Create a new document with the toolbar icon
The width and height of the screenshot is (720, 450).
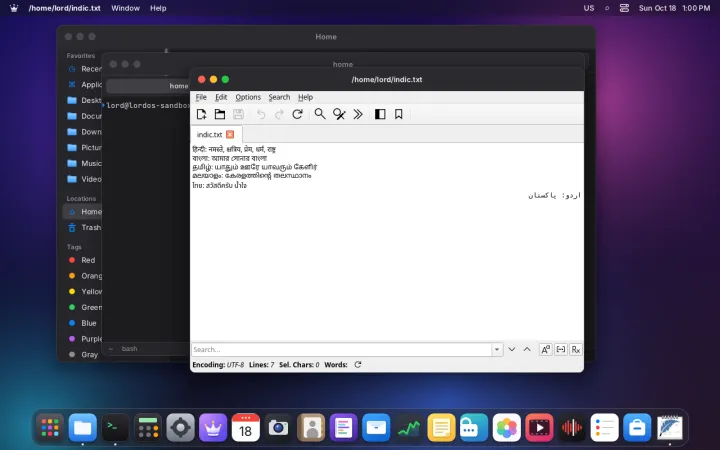[201, 114]
